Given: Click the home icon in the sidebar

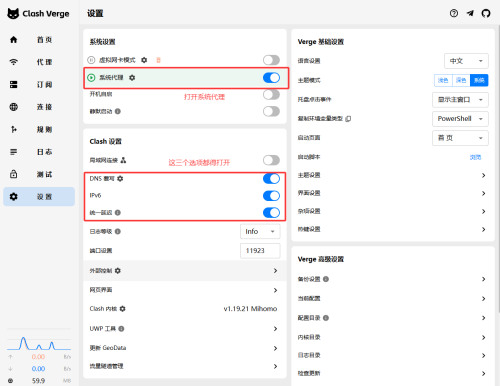Looking at the screenshot, I should 13,40.
